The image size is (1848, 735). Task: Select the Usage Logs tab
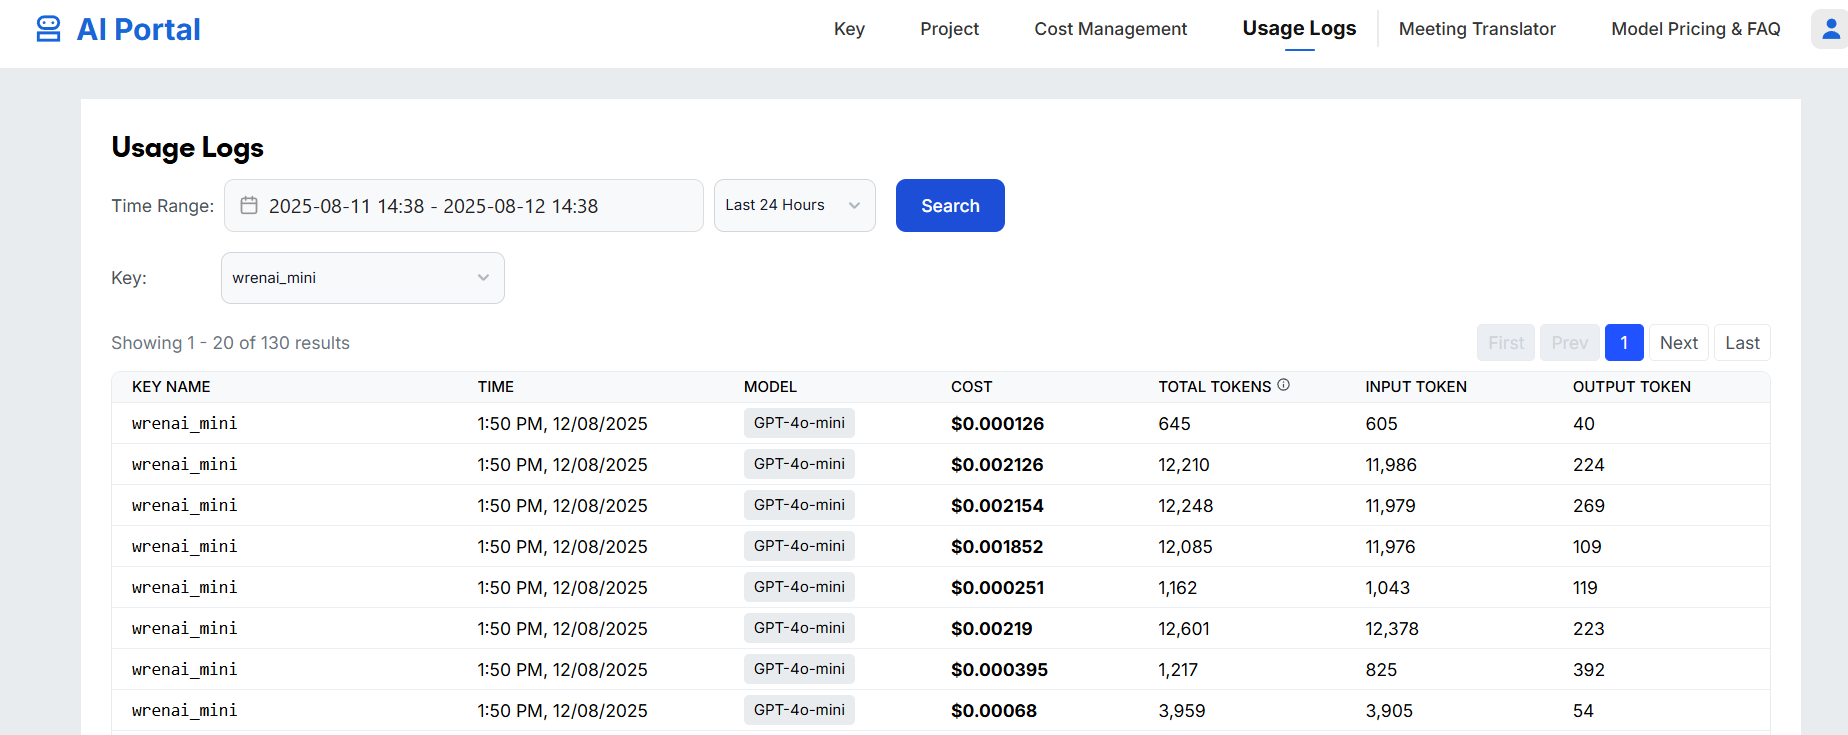(1299, 28)
